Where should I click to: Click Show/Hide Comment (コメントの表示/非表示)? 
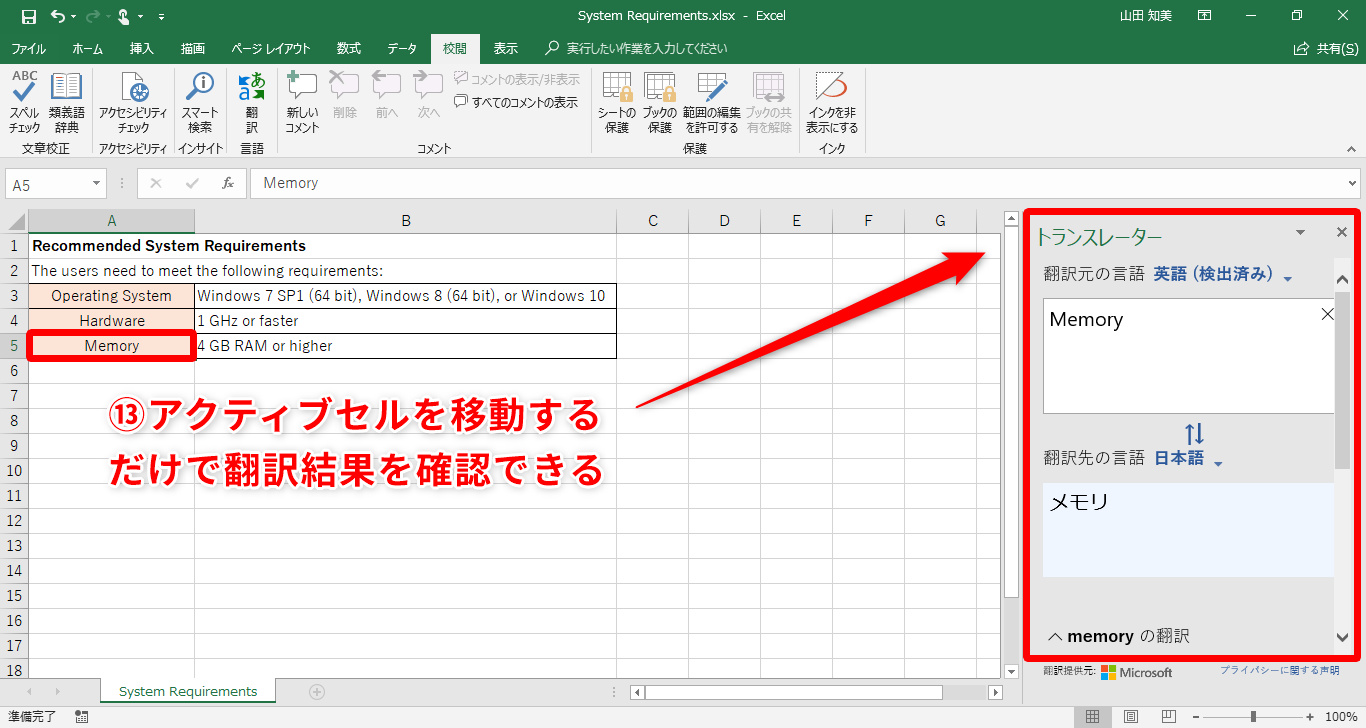pos(516,79)
